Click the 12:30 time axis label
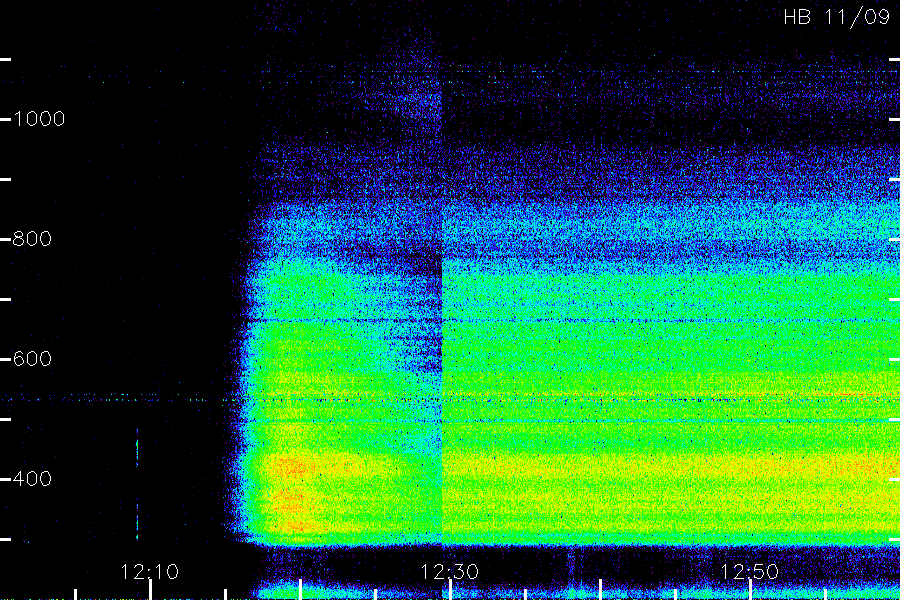This screenshot has width=900, height=600. 449,572
